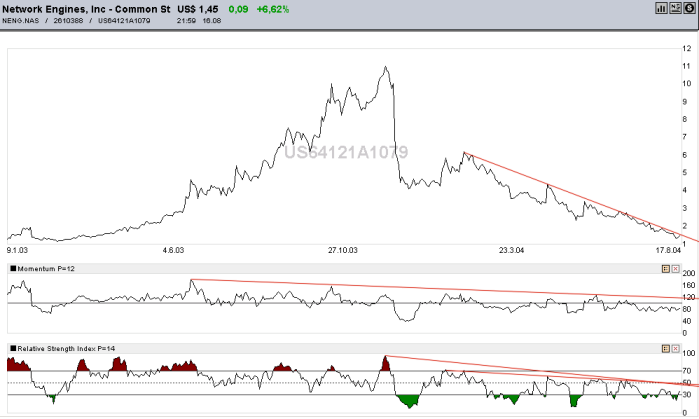Click the price chart peak near 11
Viewport: 699px width, 419px height.
pyautogui.click(x=386, y=68)
